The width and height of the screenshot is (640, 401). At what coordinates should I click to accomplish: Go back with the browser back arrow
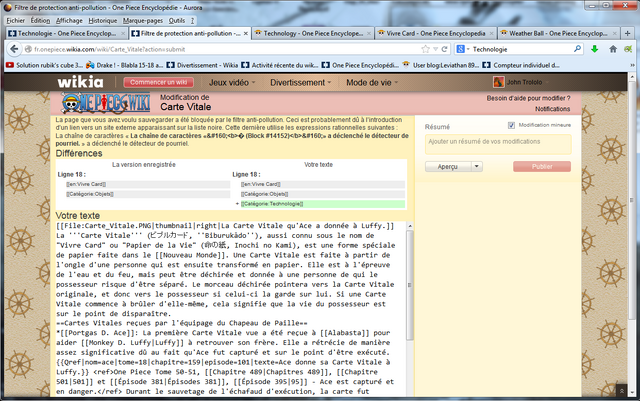click(14, 49)
